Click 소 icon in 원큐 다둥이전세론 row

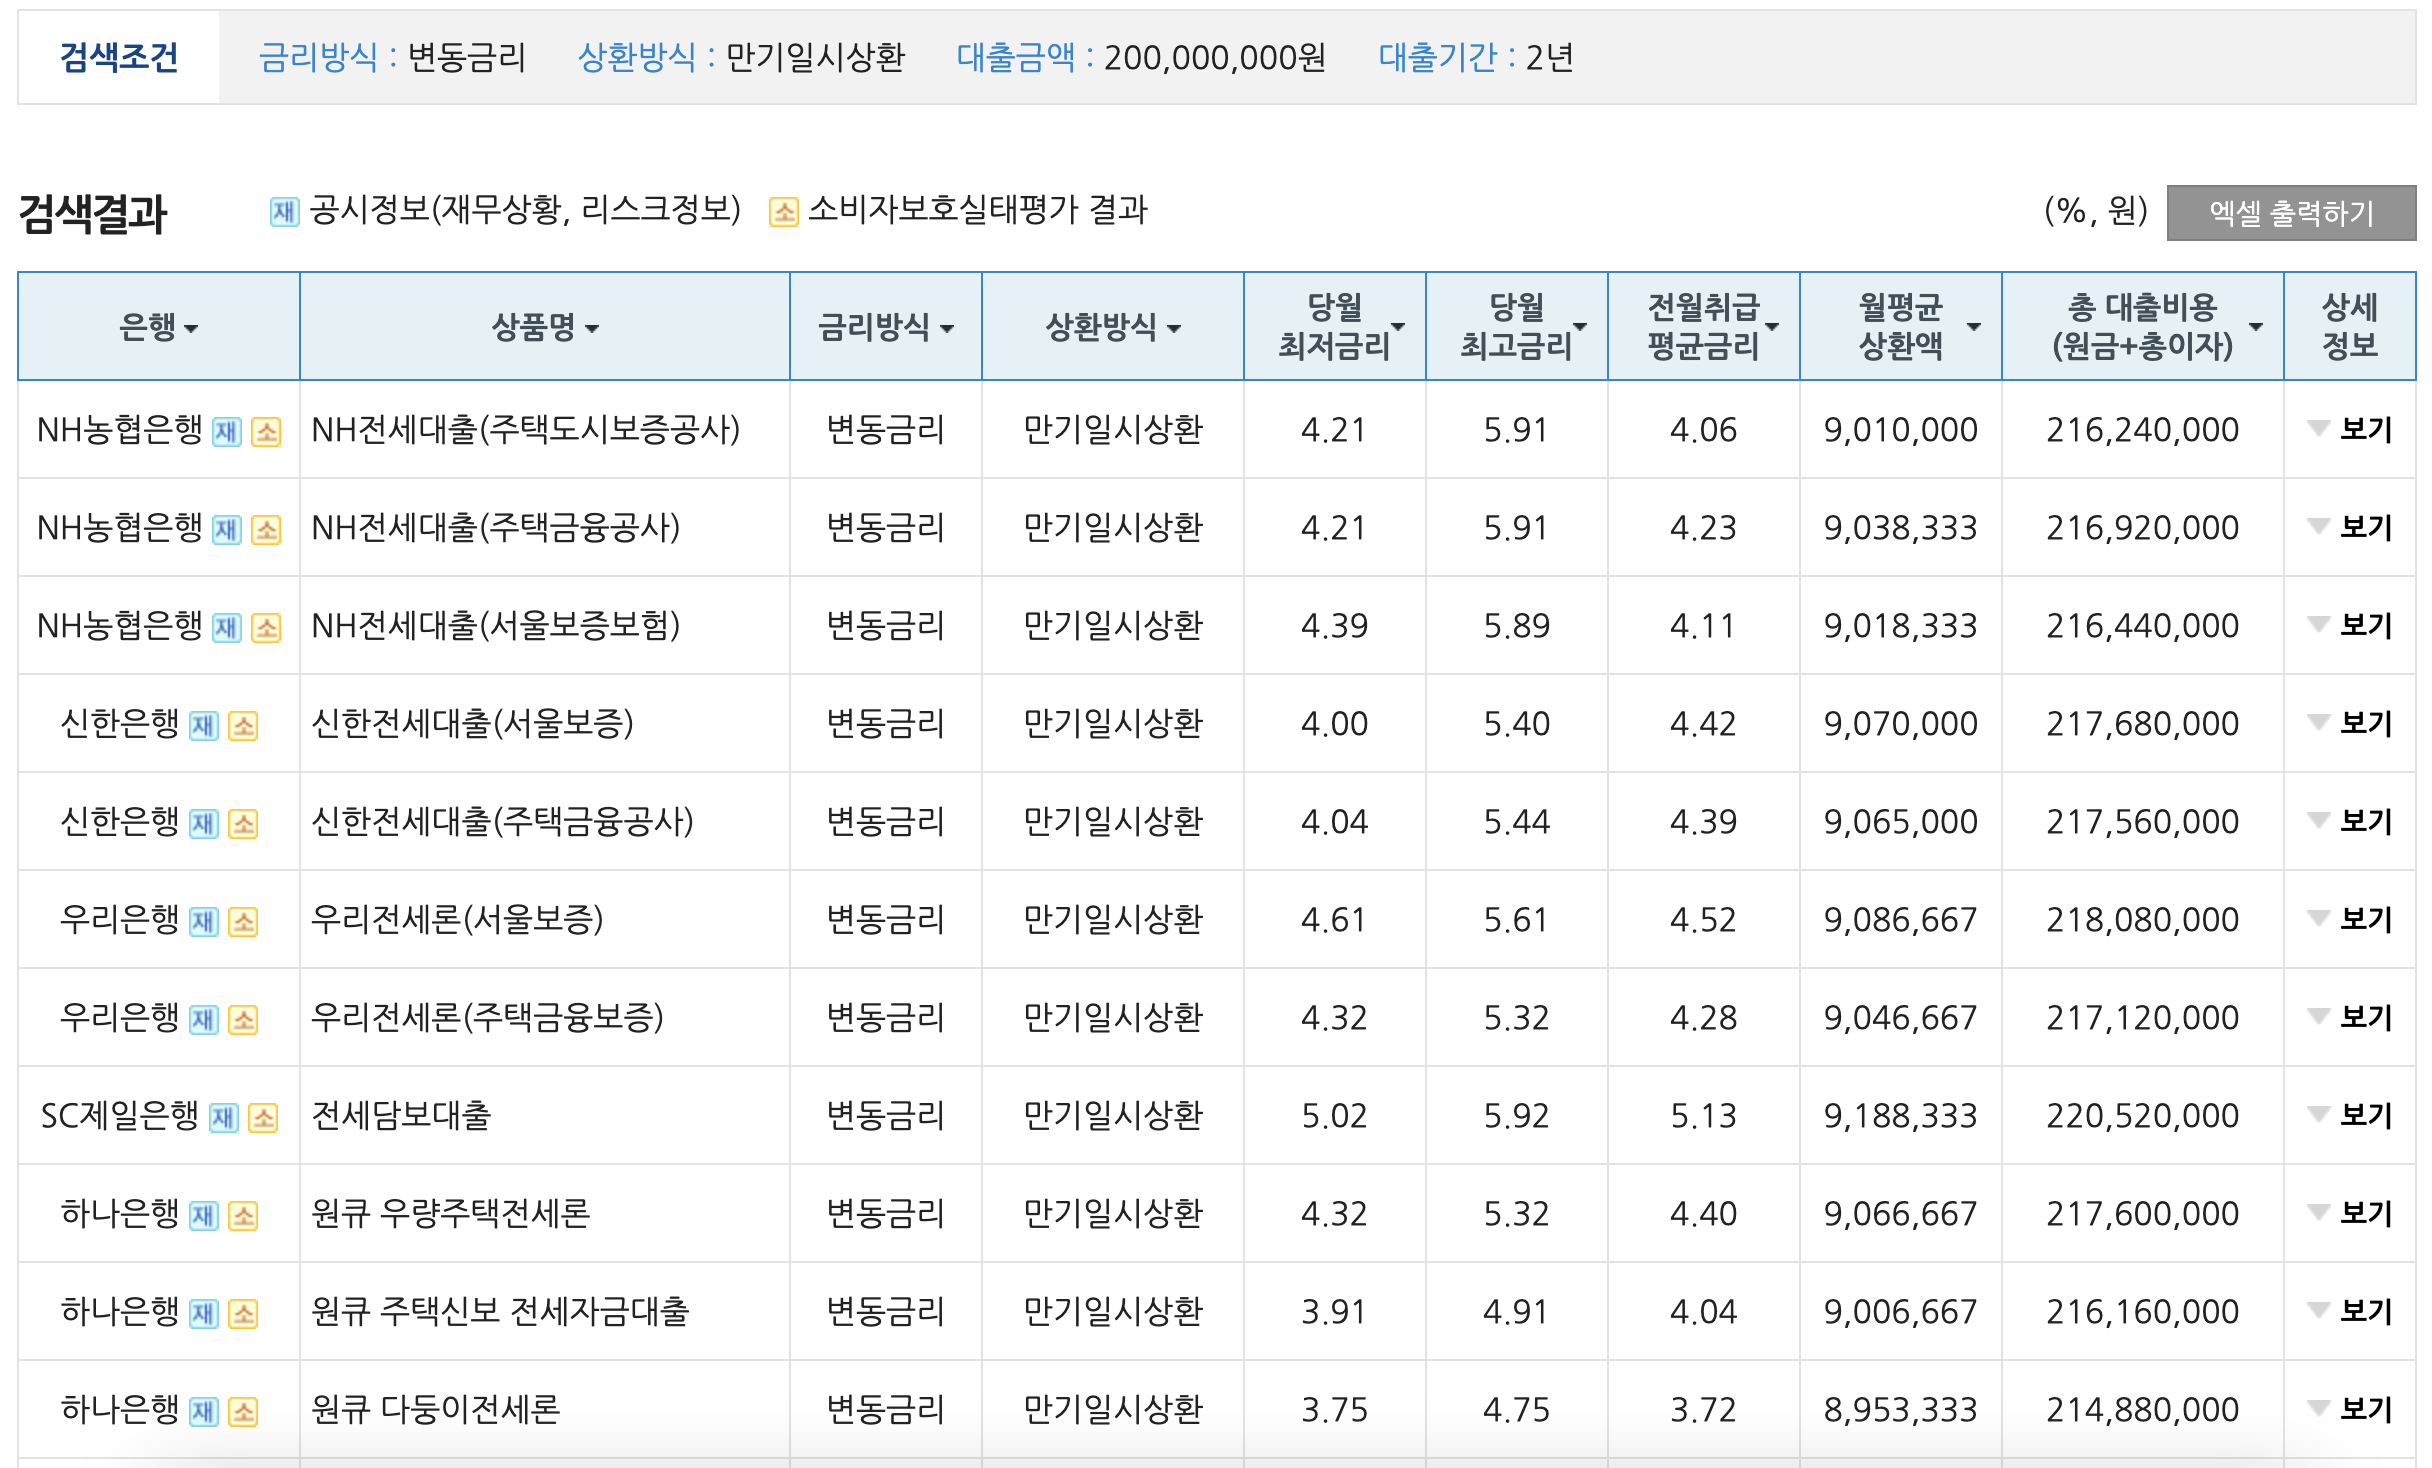point(243,1412)
